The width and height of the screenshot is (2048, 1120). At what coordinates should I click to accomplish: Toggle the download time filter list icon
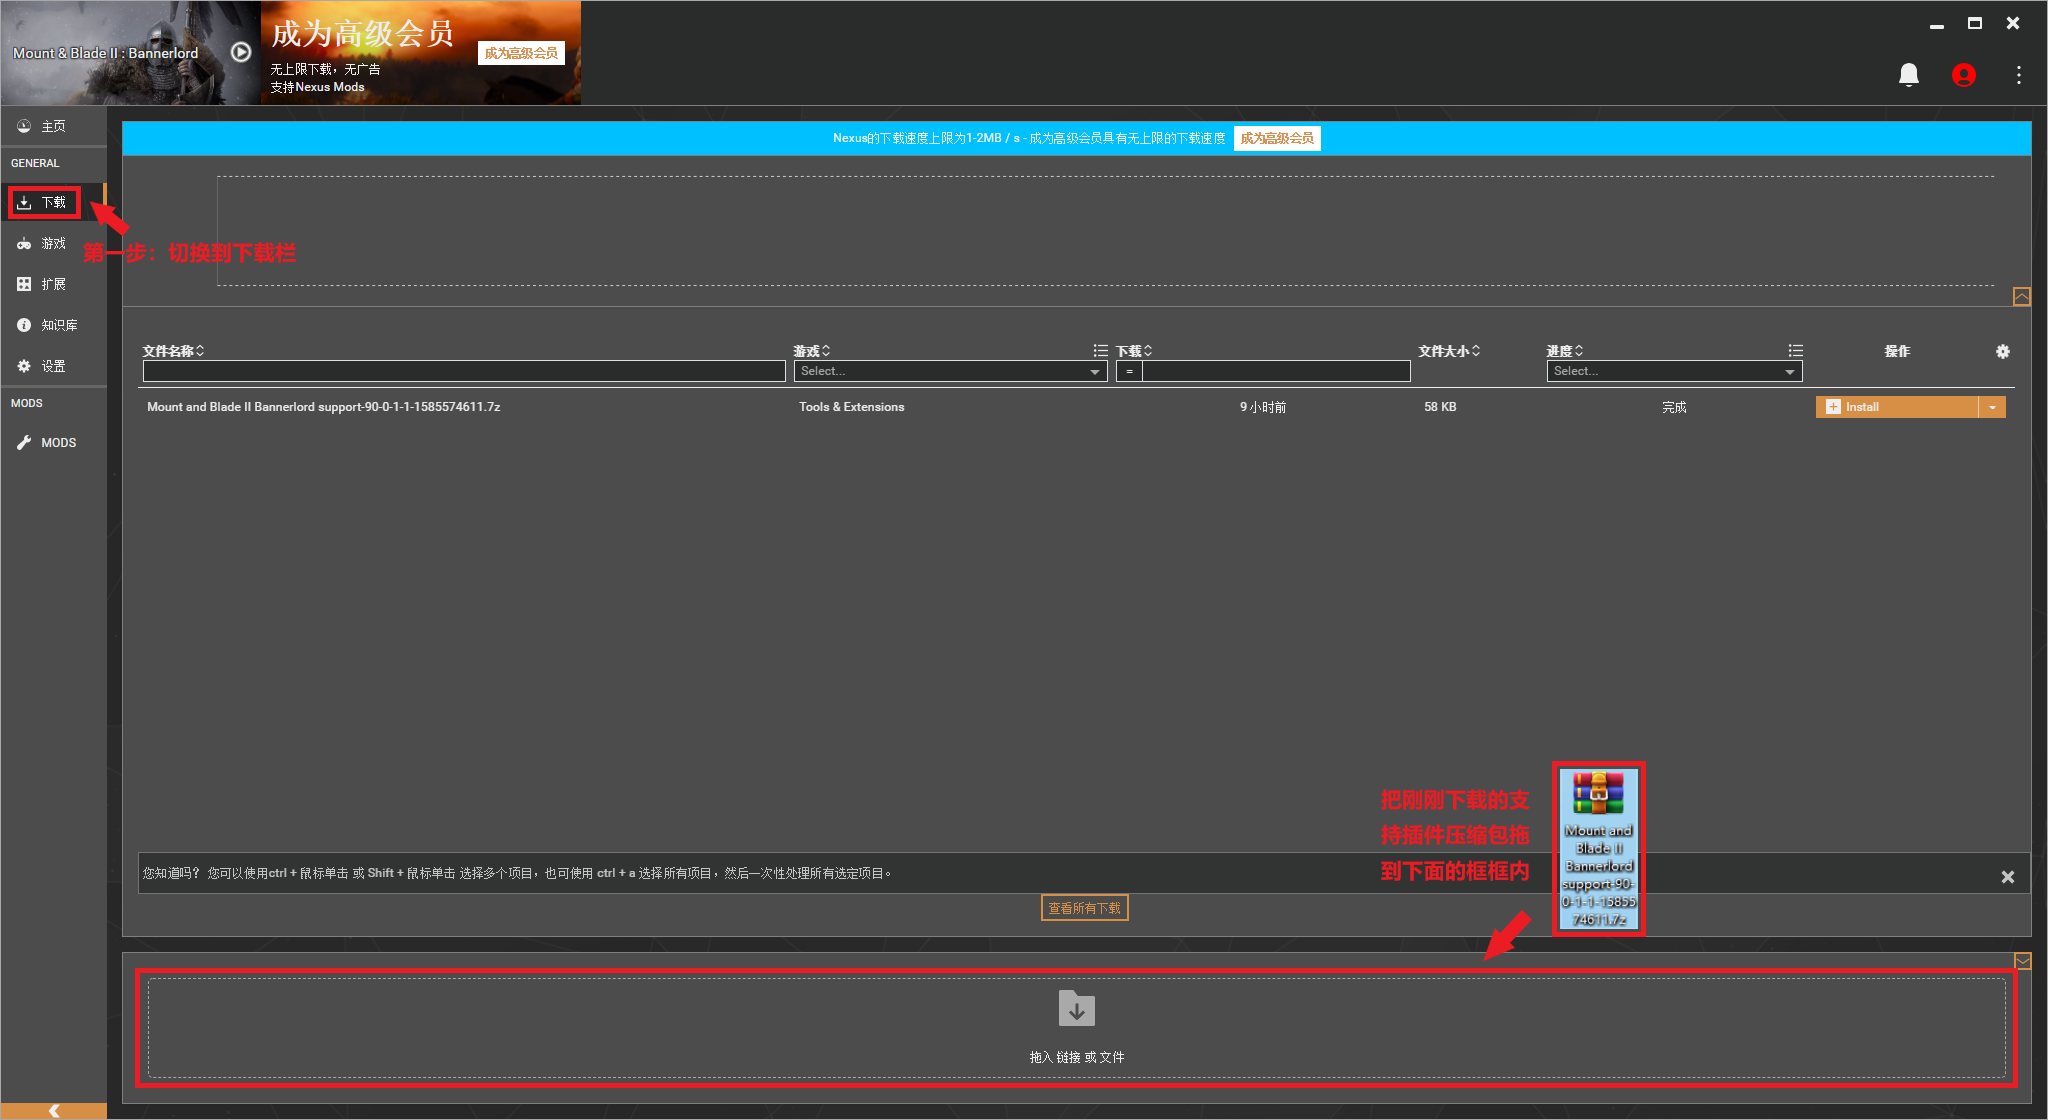[x=1101, y=351]
